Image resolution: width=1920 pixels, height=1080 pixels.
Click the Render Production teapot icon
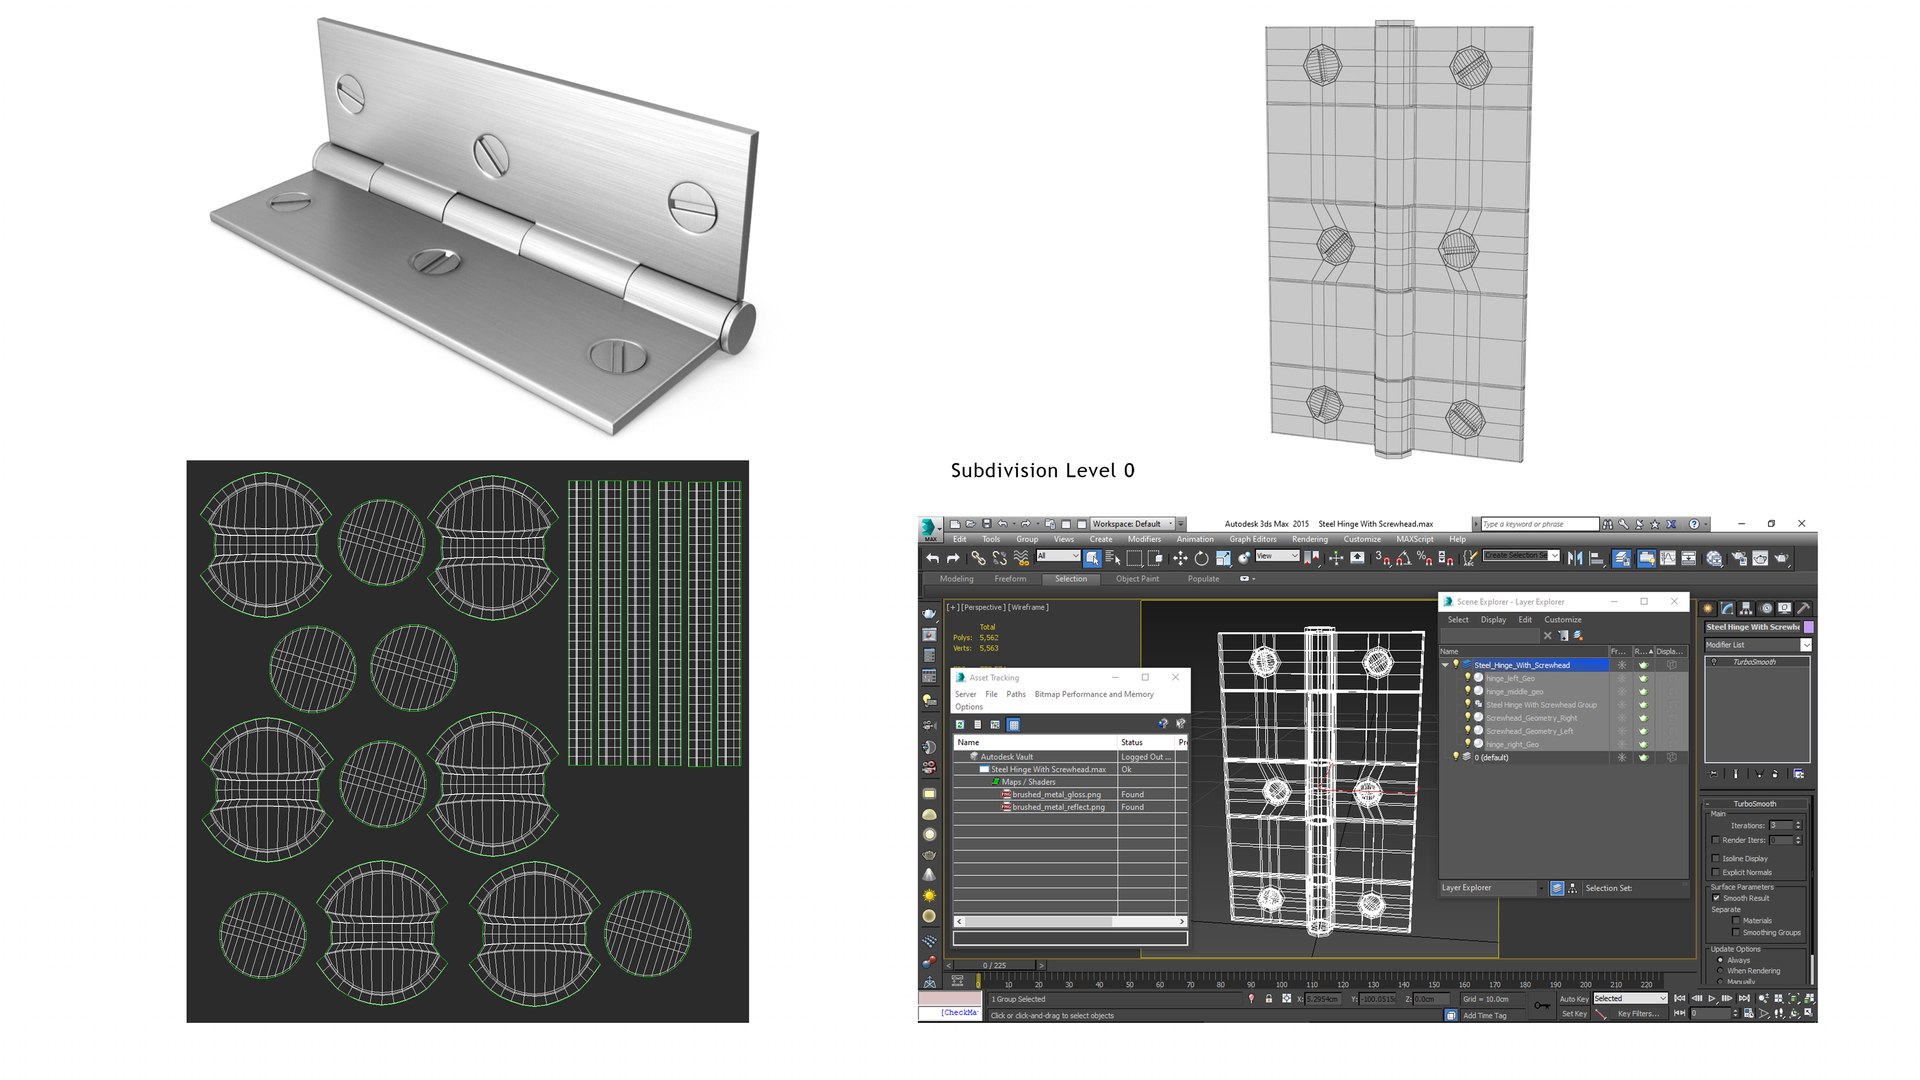[x=1781, y=558]
